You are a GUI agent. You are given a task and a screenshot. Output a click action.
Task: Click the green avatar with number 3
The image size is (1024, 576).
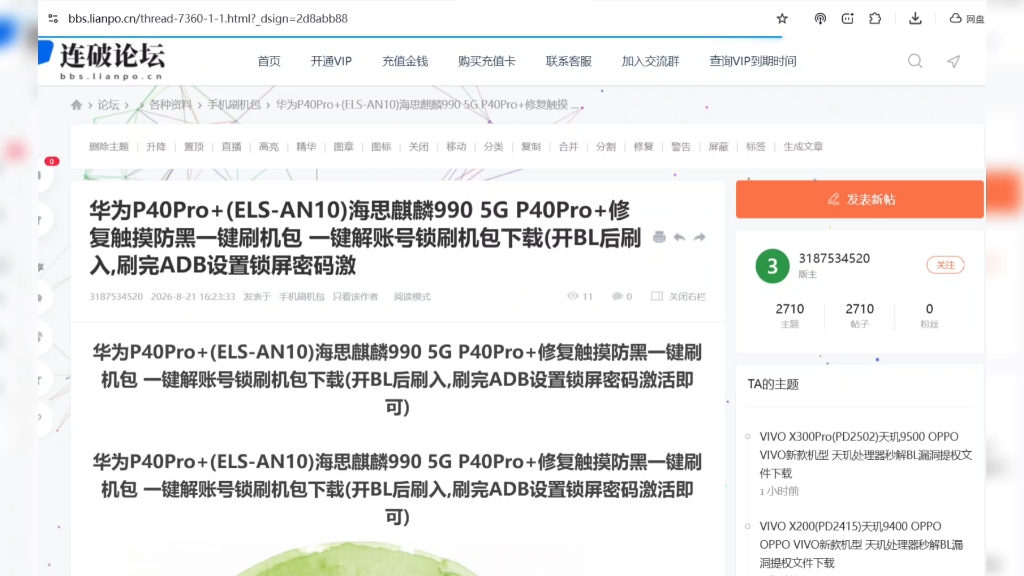click(772, 266)
